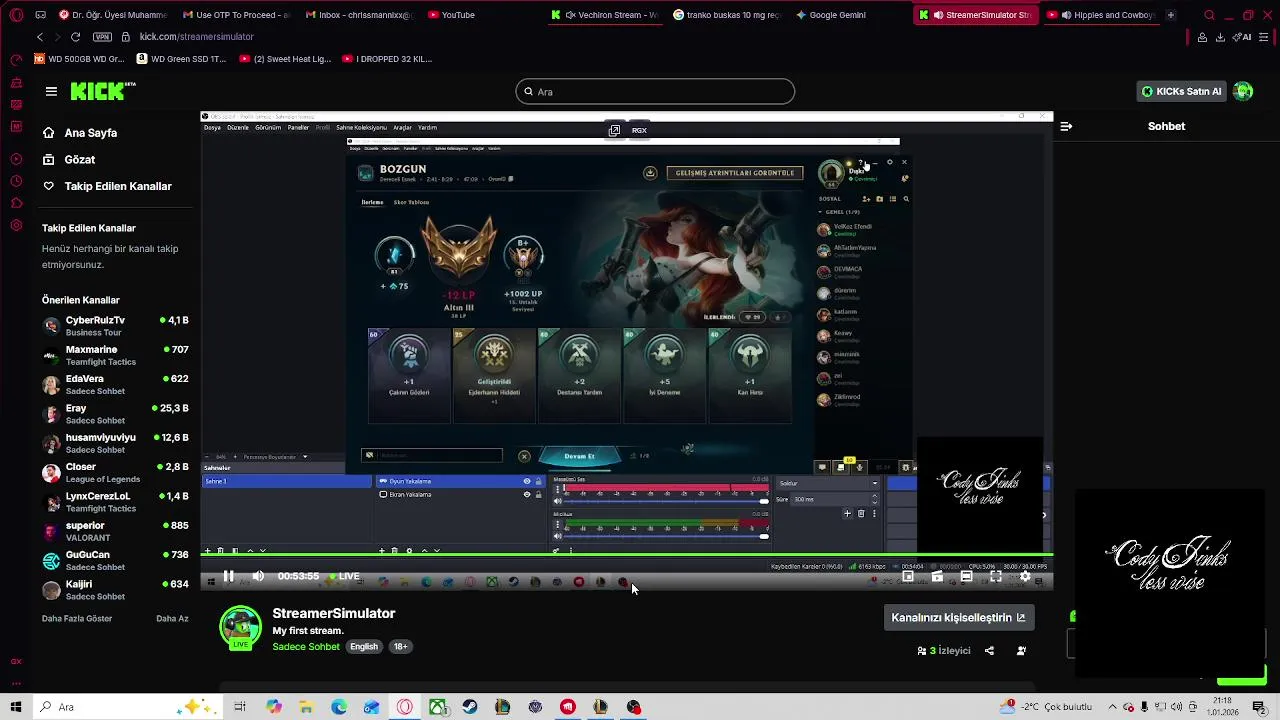Reload the current page
This screenshot has height=720, width=1280.
click(75, 37)
